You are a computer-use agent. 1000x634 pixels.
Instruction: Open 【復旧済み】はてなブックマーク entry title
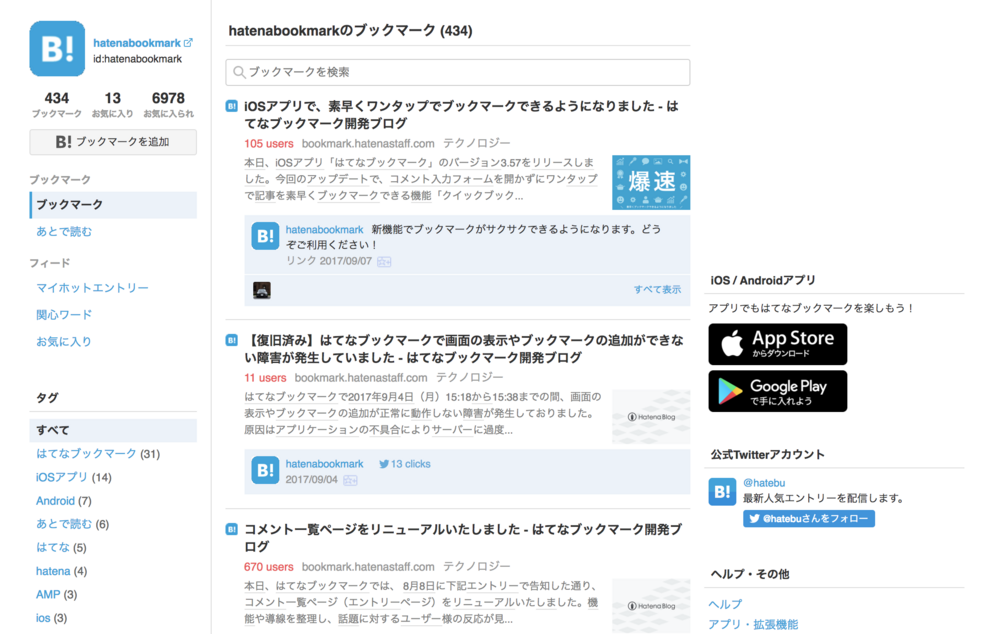(x=464, y=349)
